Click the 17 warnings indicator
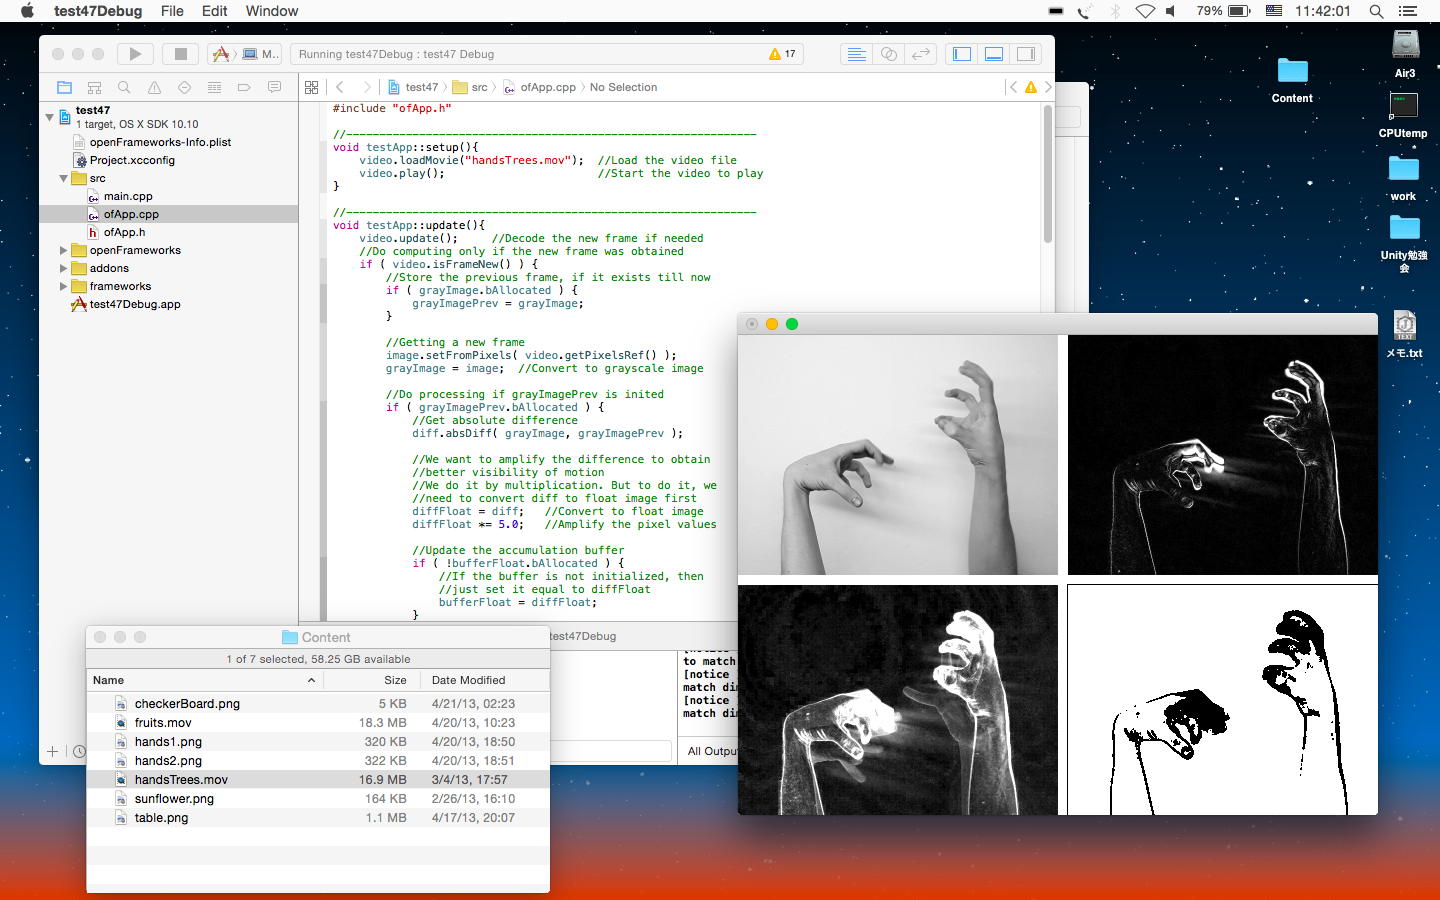This screenshot has width=1440, height=900. (782, 54)
